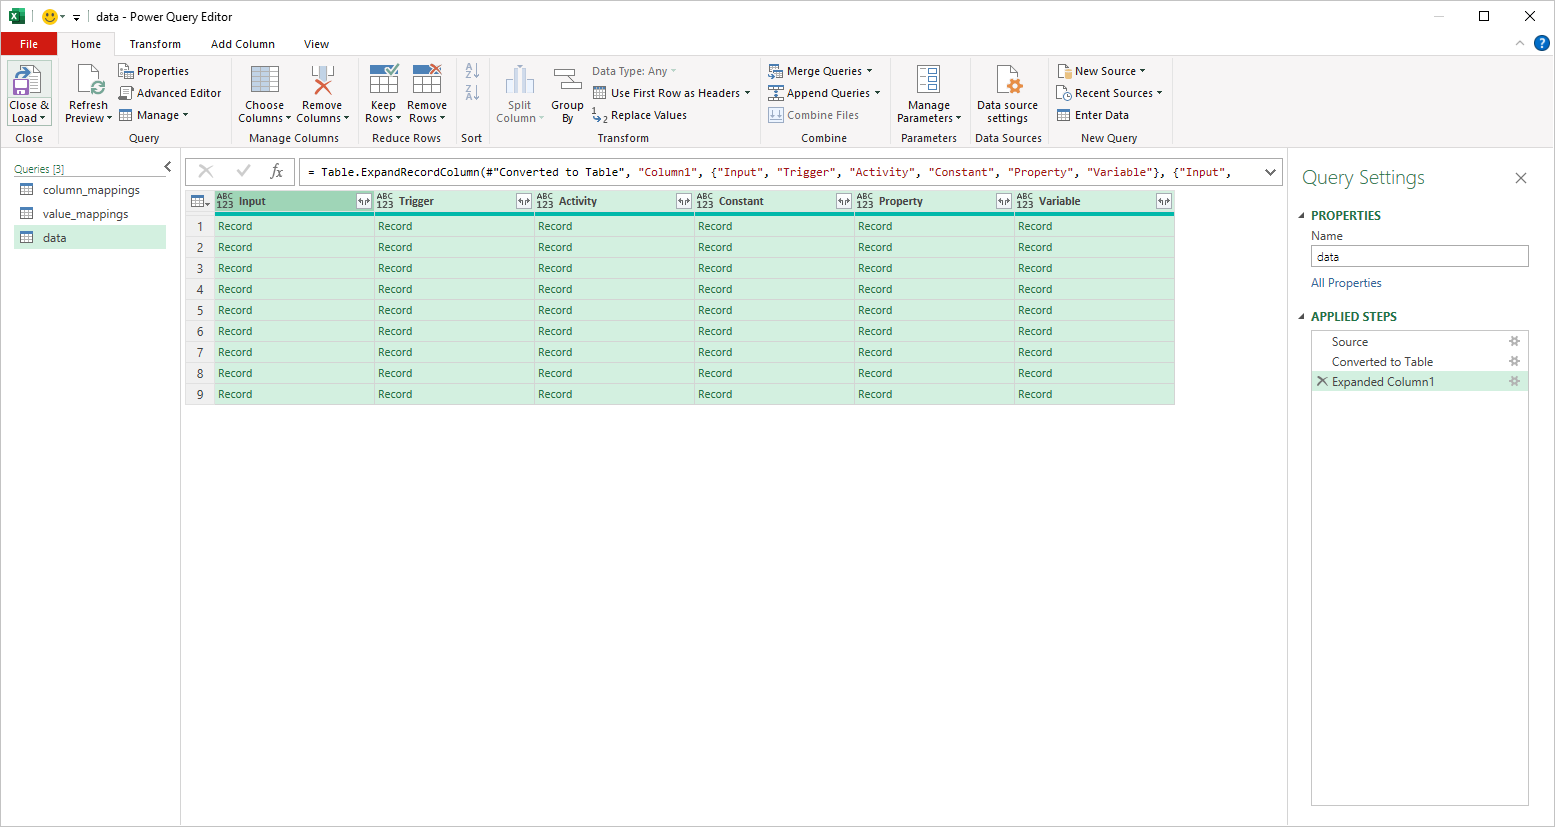Expand records in Property column

click(1004, 201)
